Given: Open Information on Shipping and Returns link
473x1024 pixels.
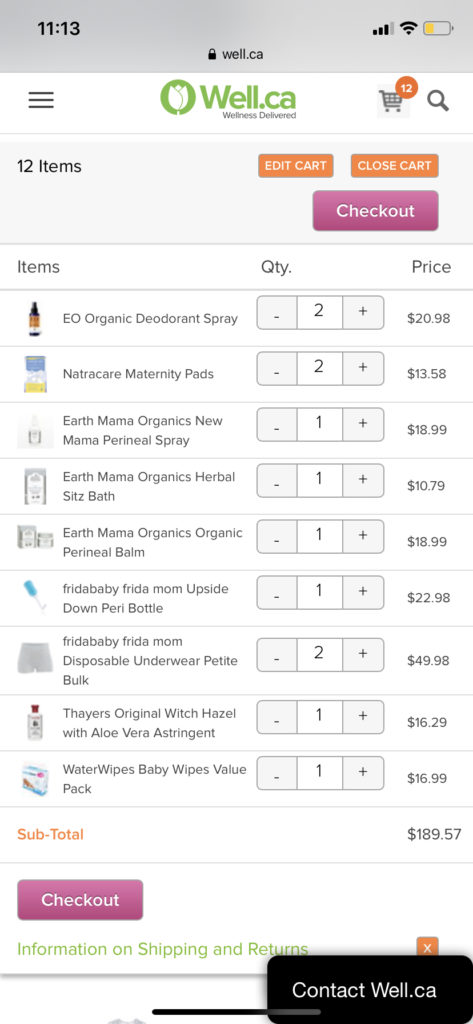Looking at the screenshot, I should coord(163,949).
